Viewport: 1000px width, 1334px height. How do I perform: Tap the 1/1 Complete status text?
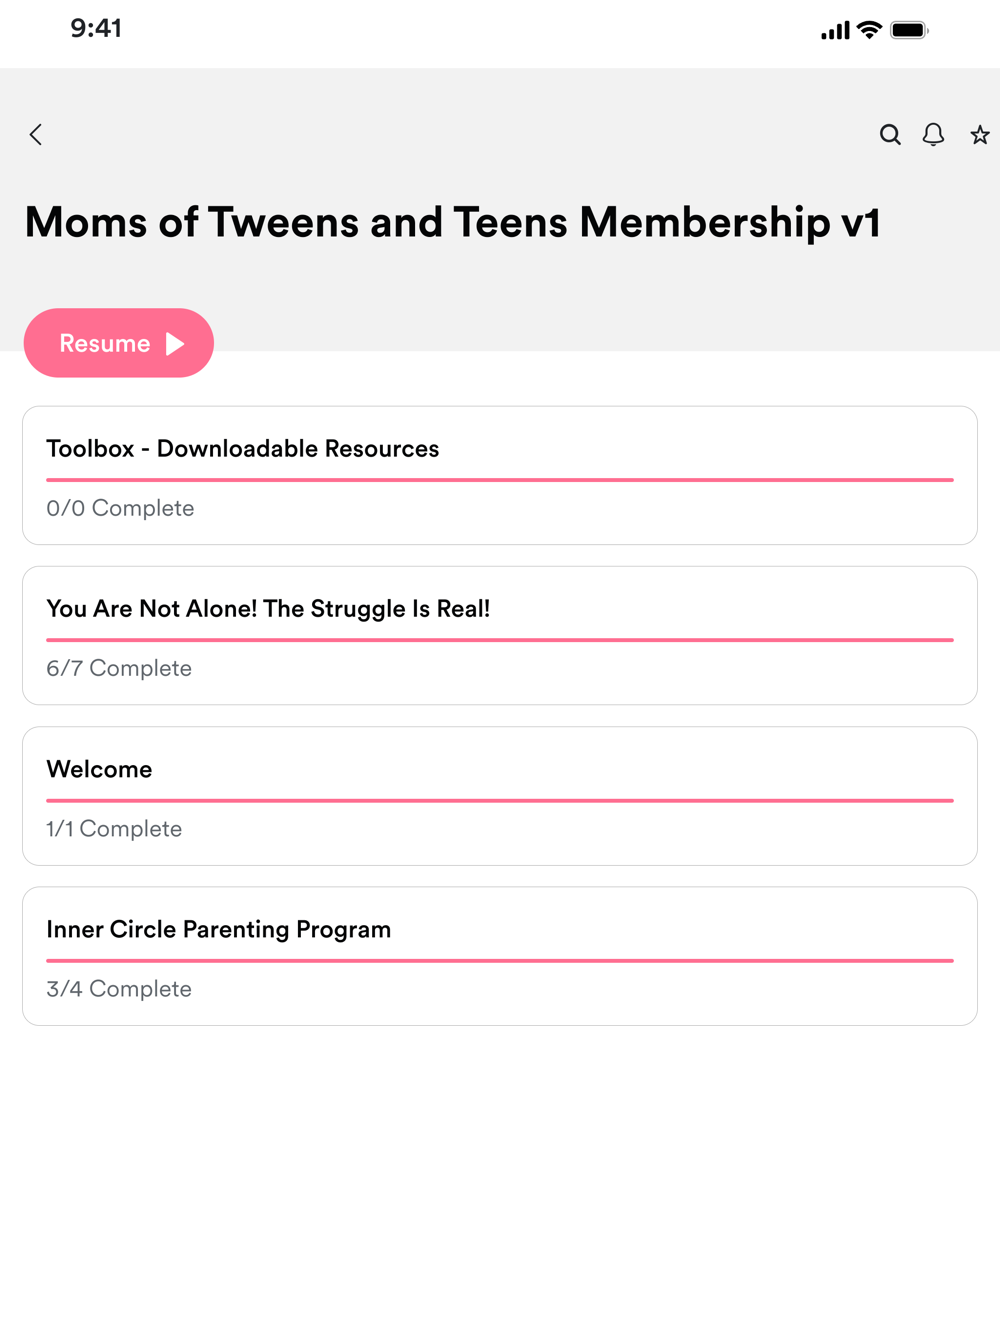tap(114, 829)
